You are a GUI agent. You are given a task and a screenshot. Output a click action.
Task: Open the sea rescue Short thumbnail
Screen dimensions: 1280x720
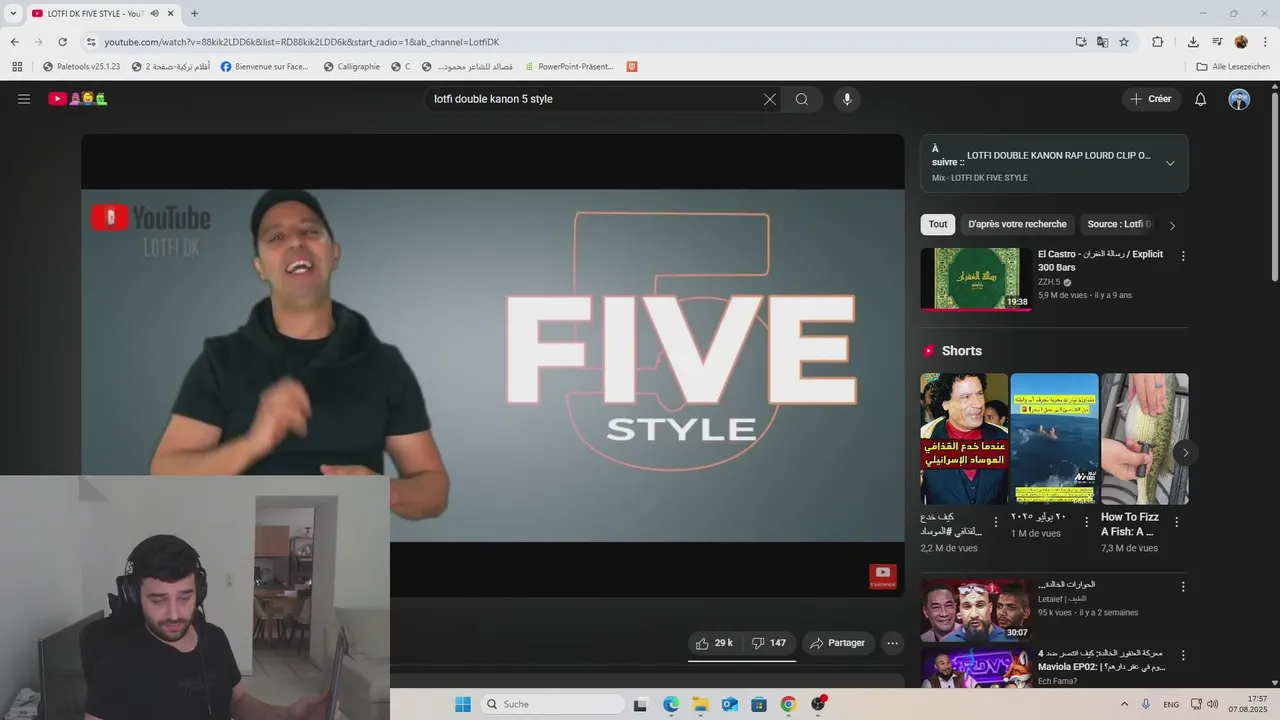[1054, 439]
